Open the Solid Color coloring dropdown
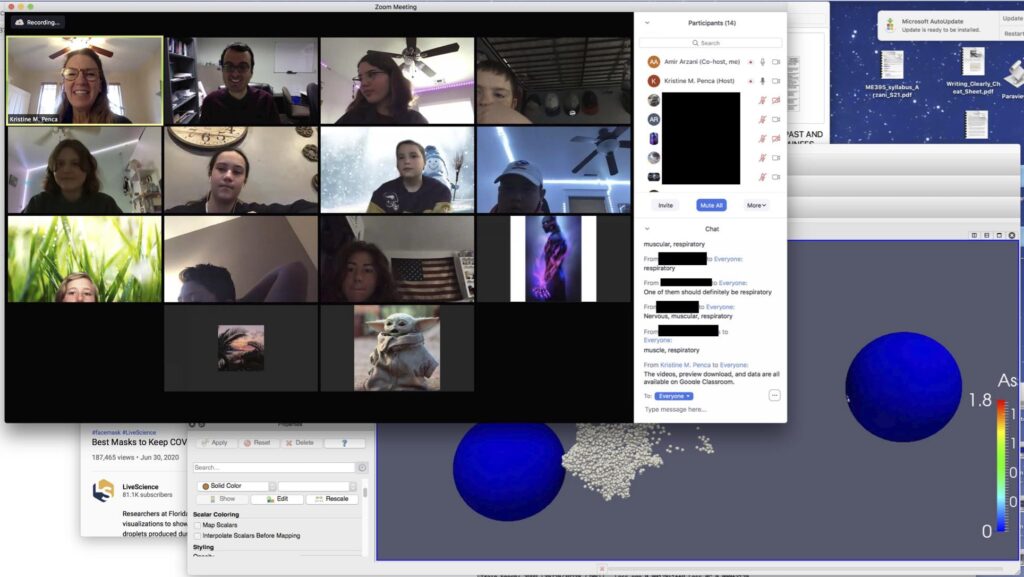 pos(236,486)
